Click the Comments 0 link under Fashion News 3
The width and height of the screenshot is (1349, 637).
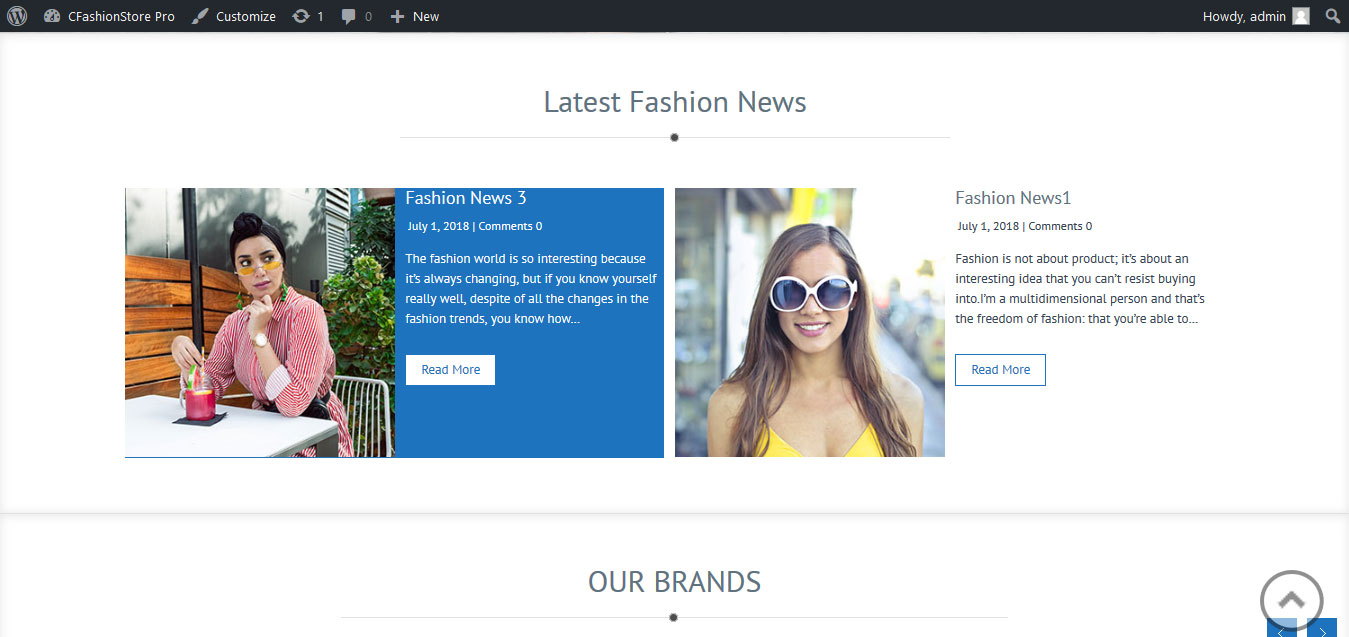coord(511,226)
